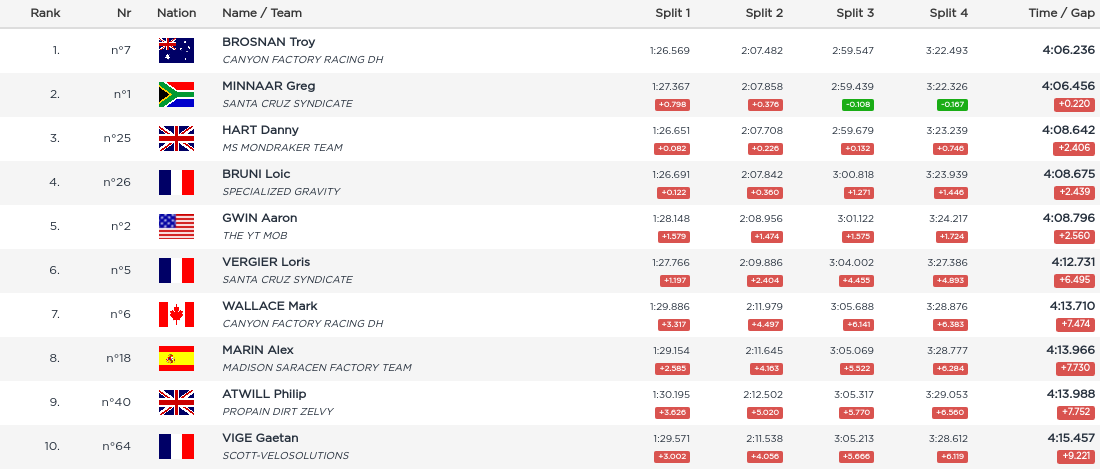
Task: Click the French flag beside Bruni Loic
Action: coord(176,182)
